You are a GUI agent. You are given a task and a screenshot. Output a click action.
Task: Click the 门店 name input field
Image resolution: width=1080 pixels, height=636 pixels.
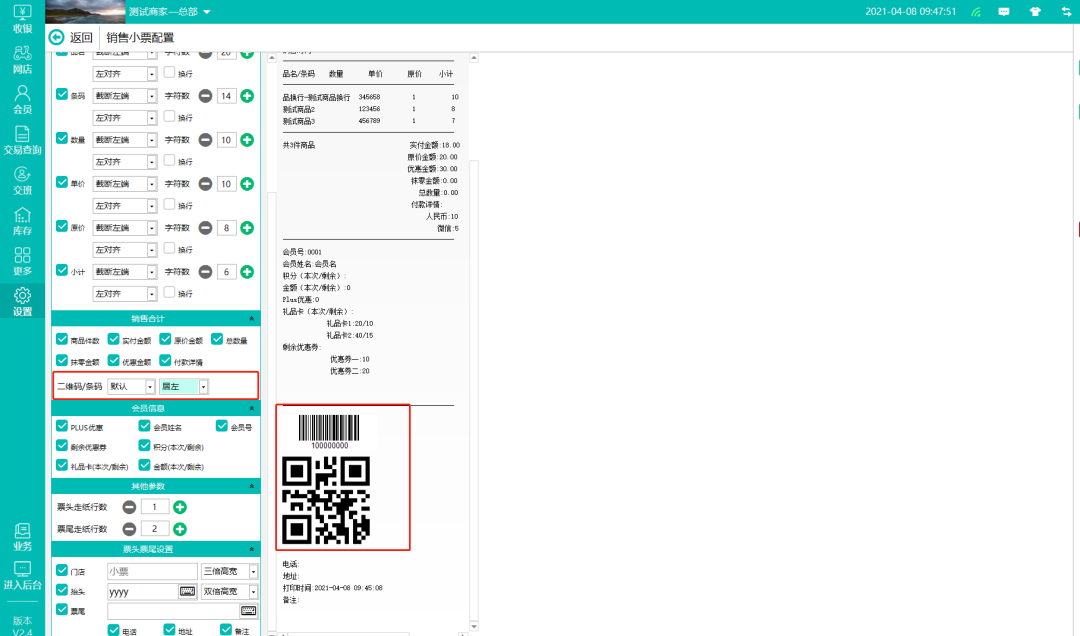152,571
